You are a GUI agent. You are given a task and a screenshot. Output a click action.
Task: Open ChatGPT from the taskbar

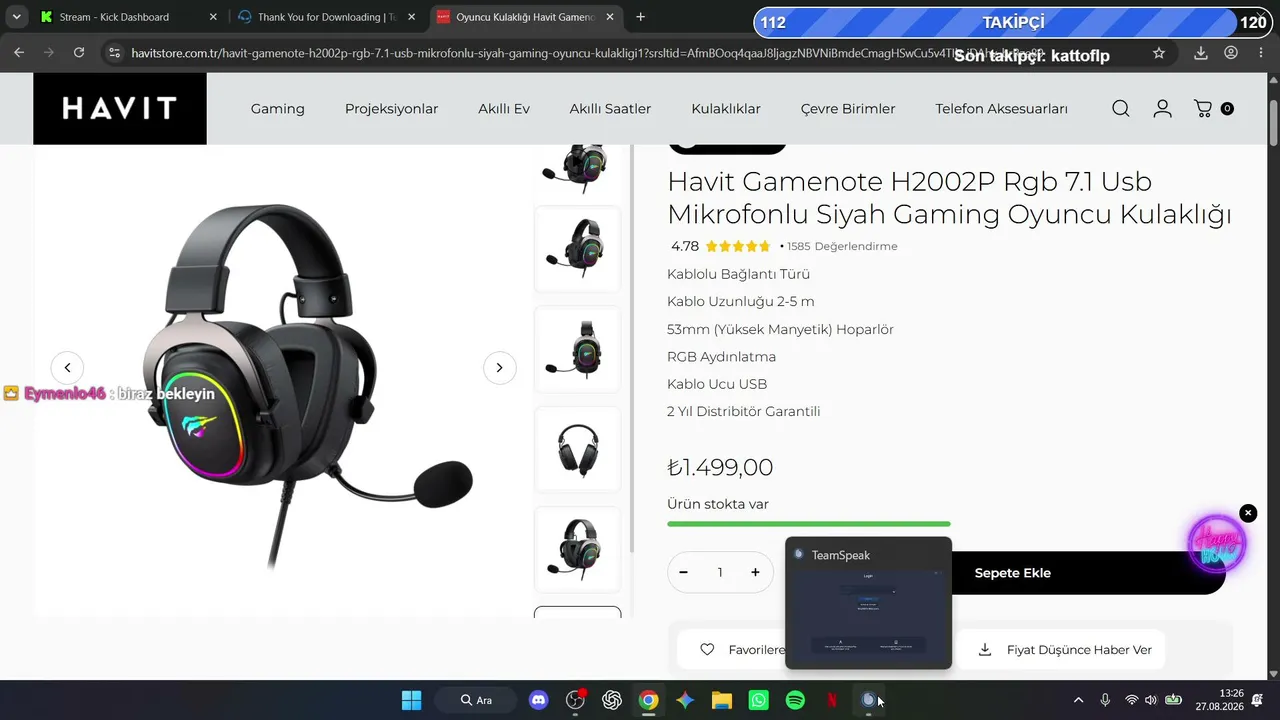[612, 700]
